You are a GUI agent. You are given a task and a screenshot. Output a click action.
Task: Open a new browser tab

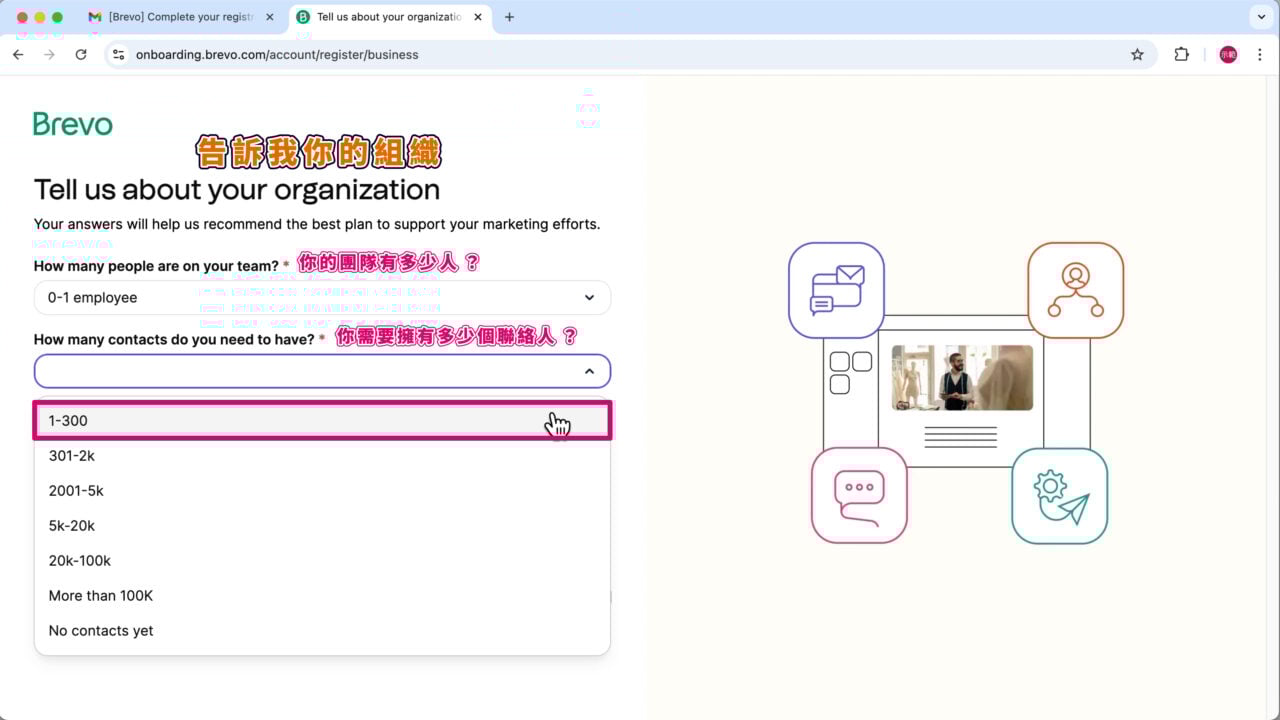pyautogui.click(x=509, y=17)
